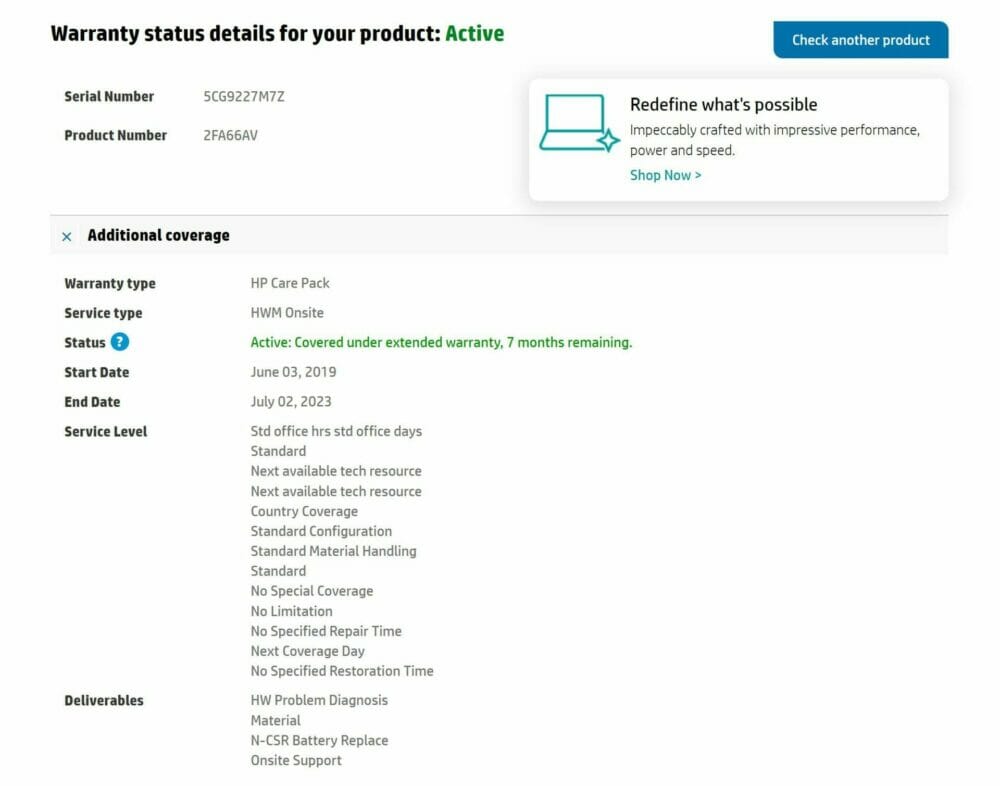
Task: Click the laptop sparkle promo icon
Action: click(579, 123)
